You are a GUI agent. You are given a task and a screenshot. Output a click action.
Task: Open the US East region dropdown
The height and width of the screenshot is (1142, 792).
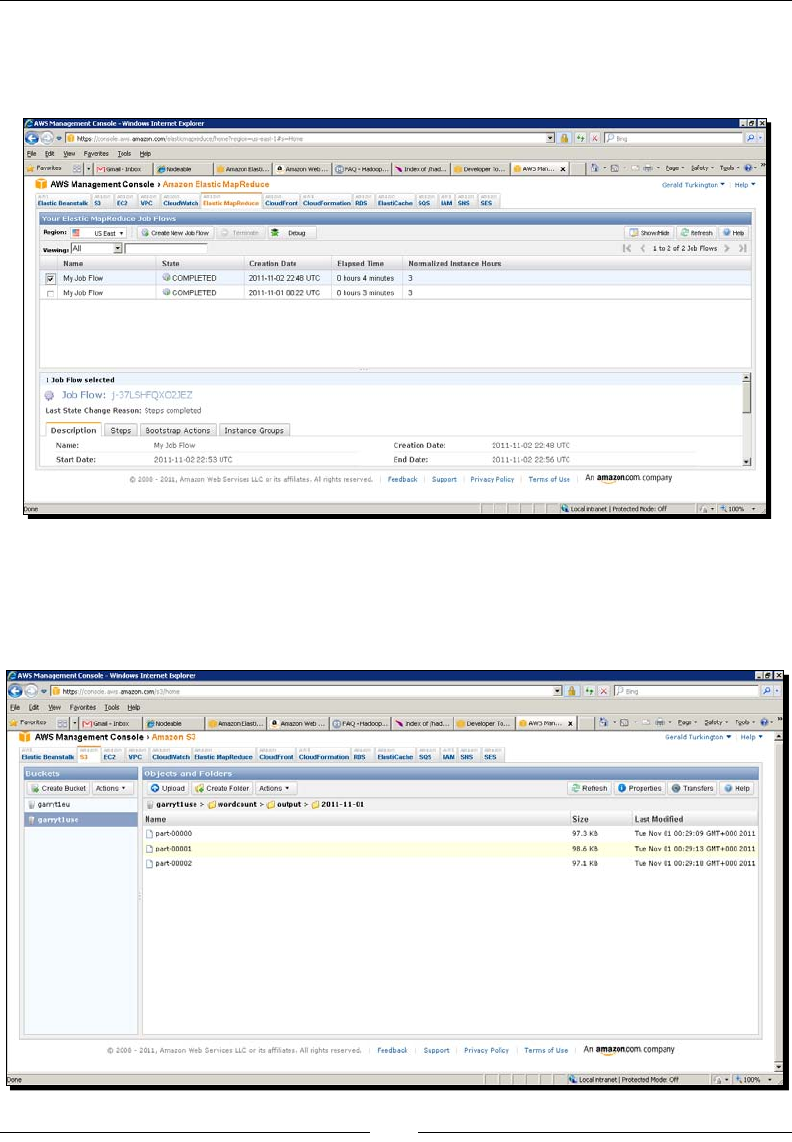click(x=98, y=233)
